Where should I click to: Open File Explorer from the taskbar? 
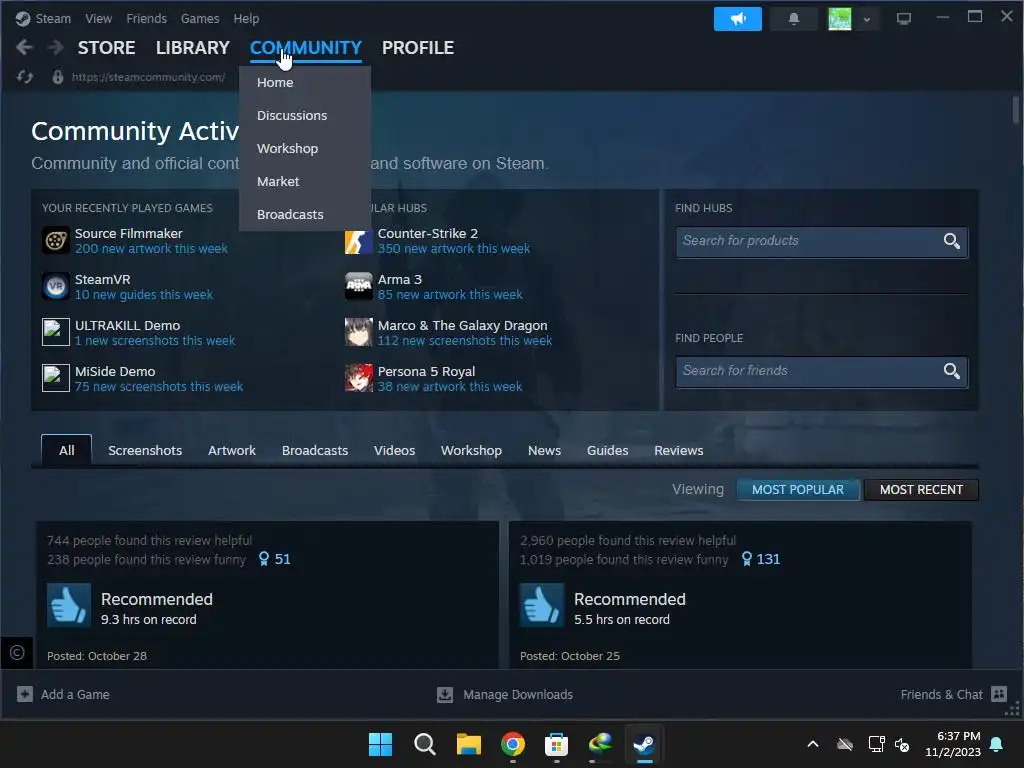click(468, 744)
